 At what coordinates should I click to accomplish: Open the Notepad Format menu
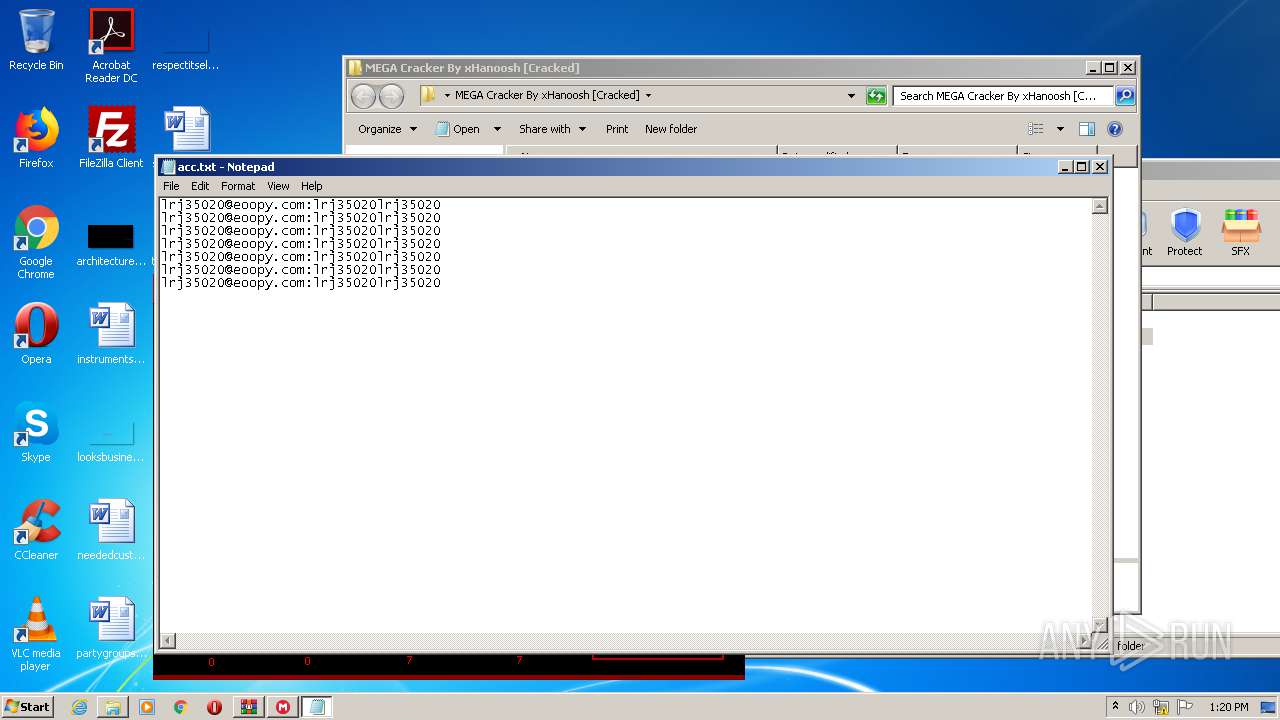(238, 186)
